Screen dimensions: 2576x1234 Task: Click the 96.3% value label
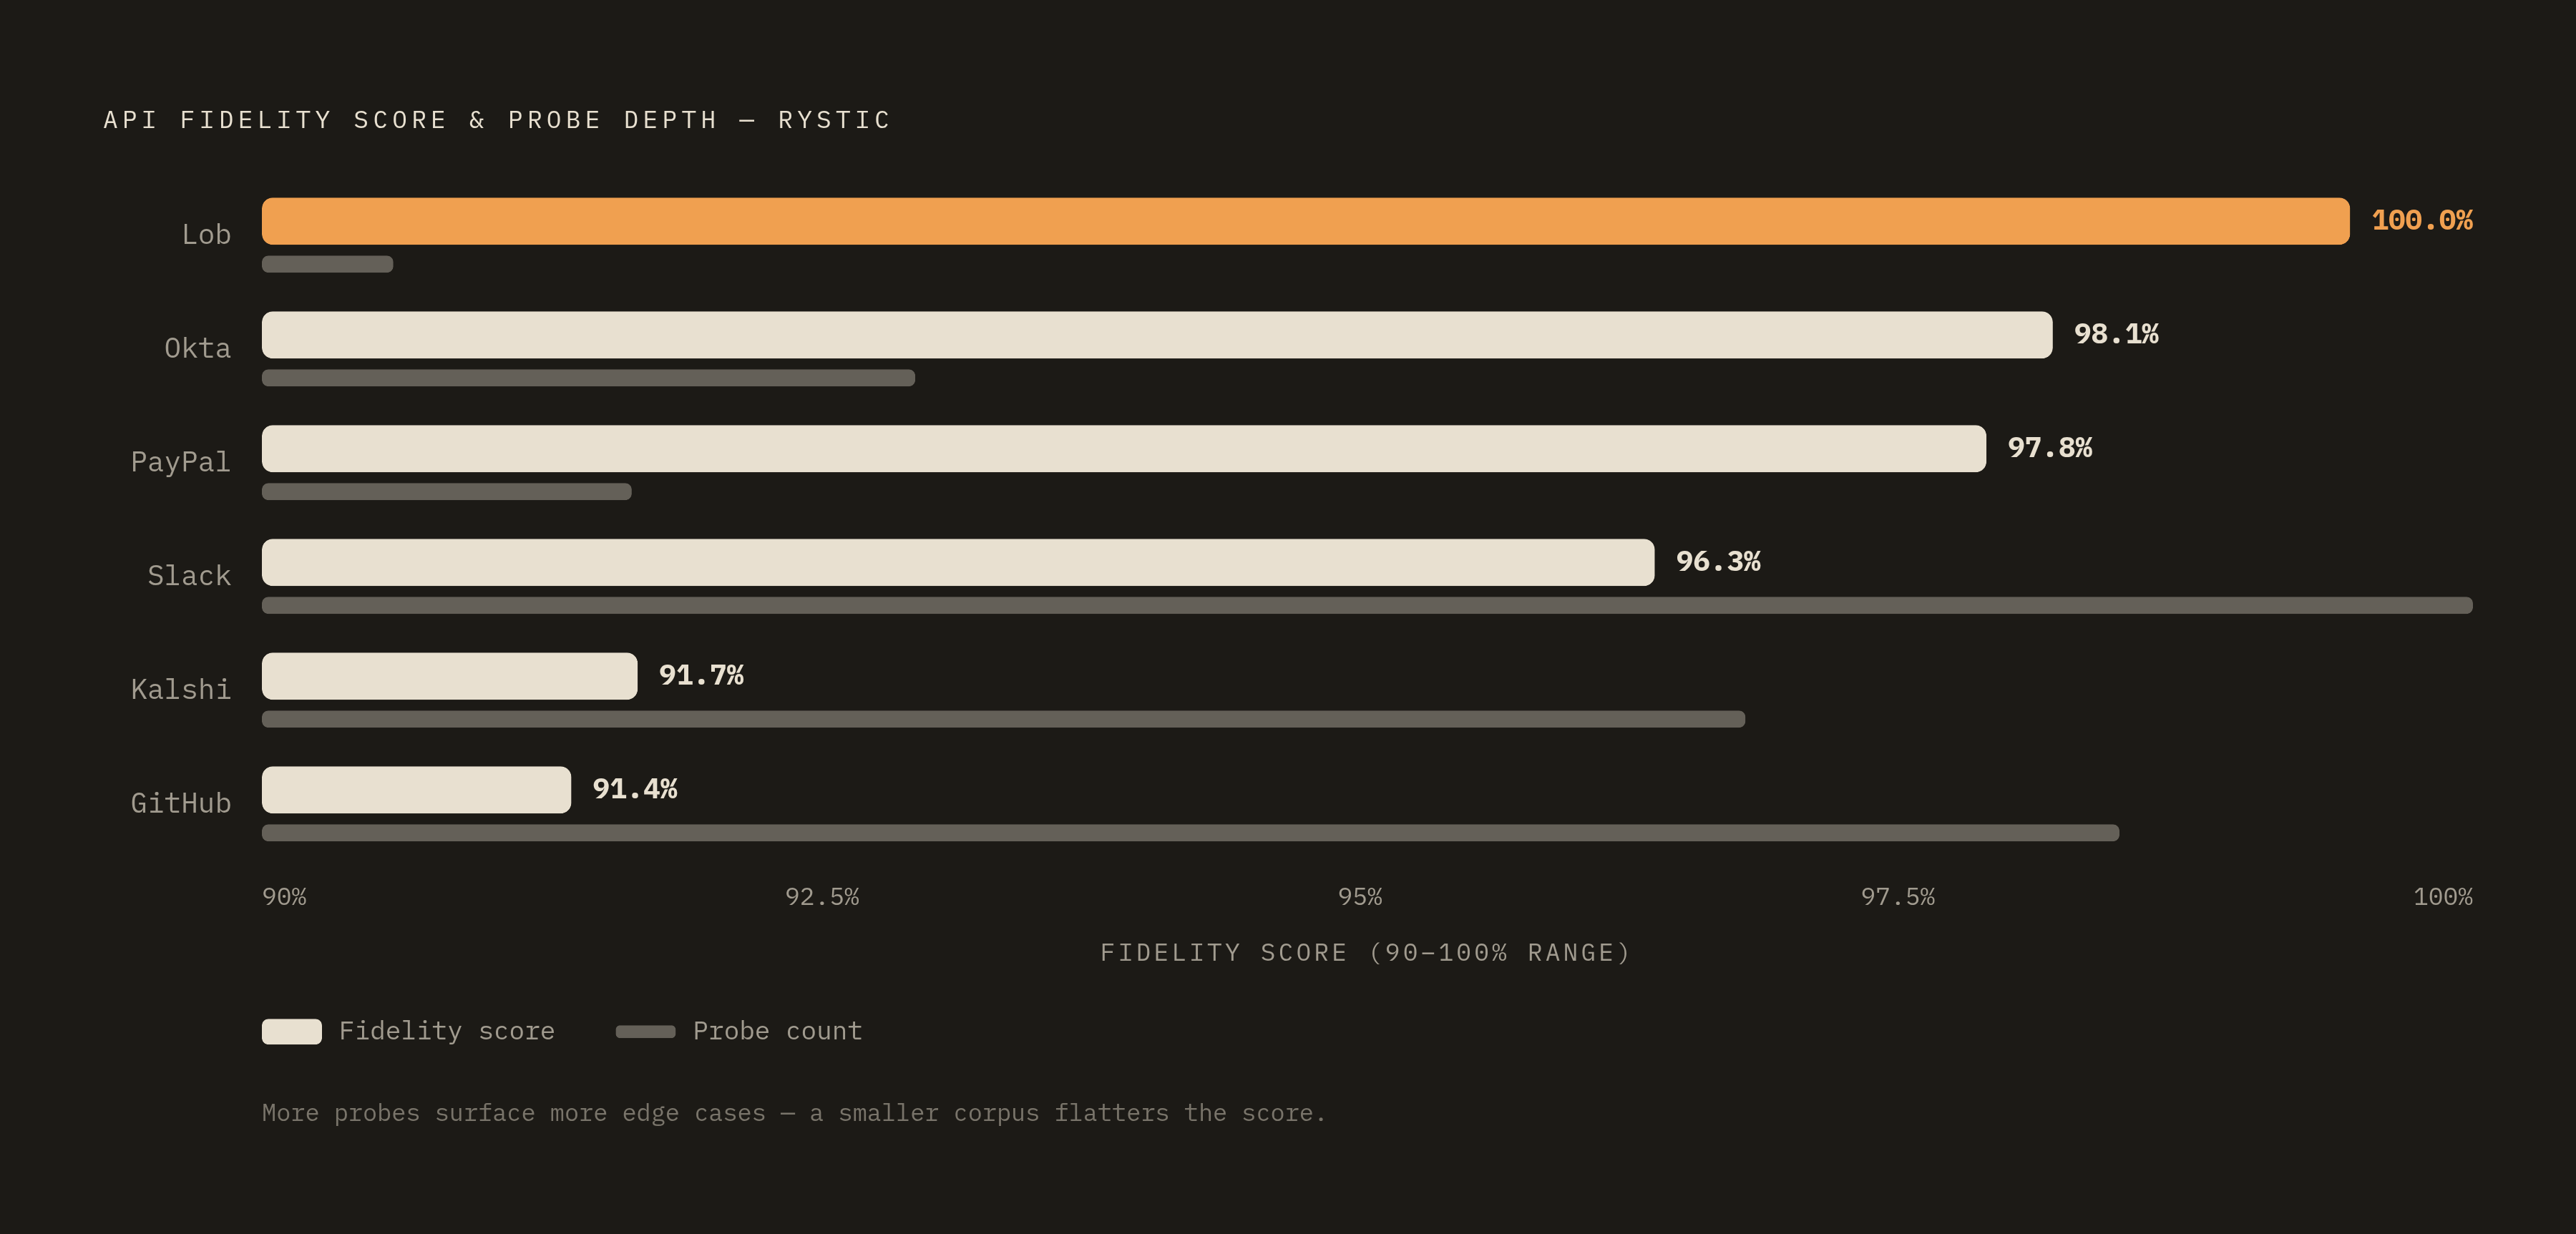pos(1718,562)
